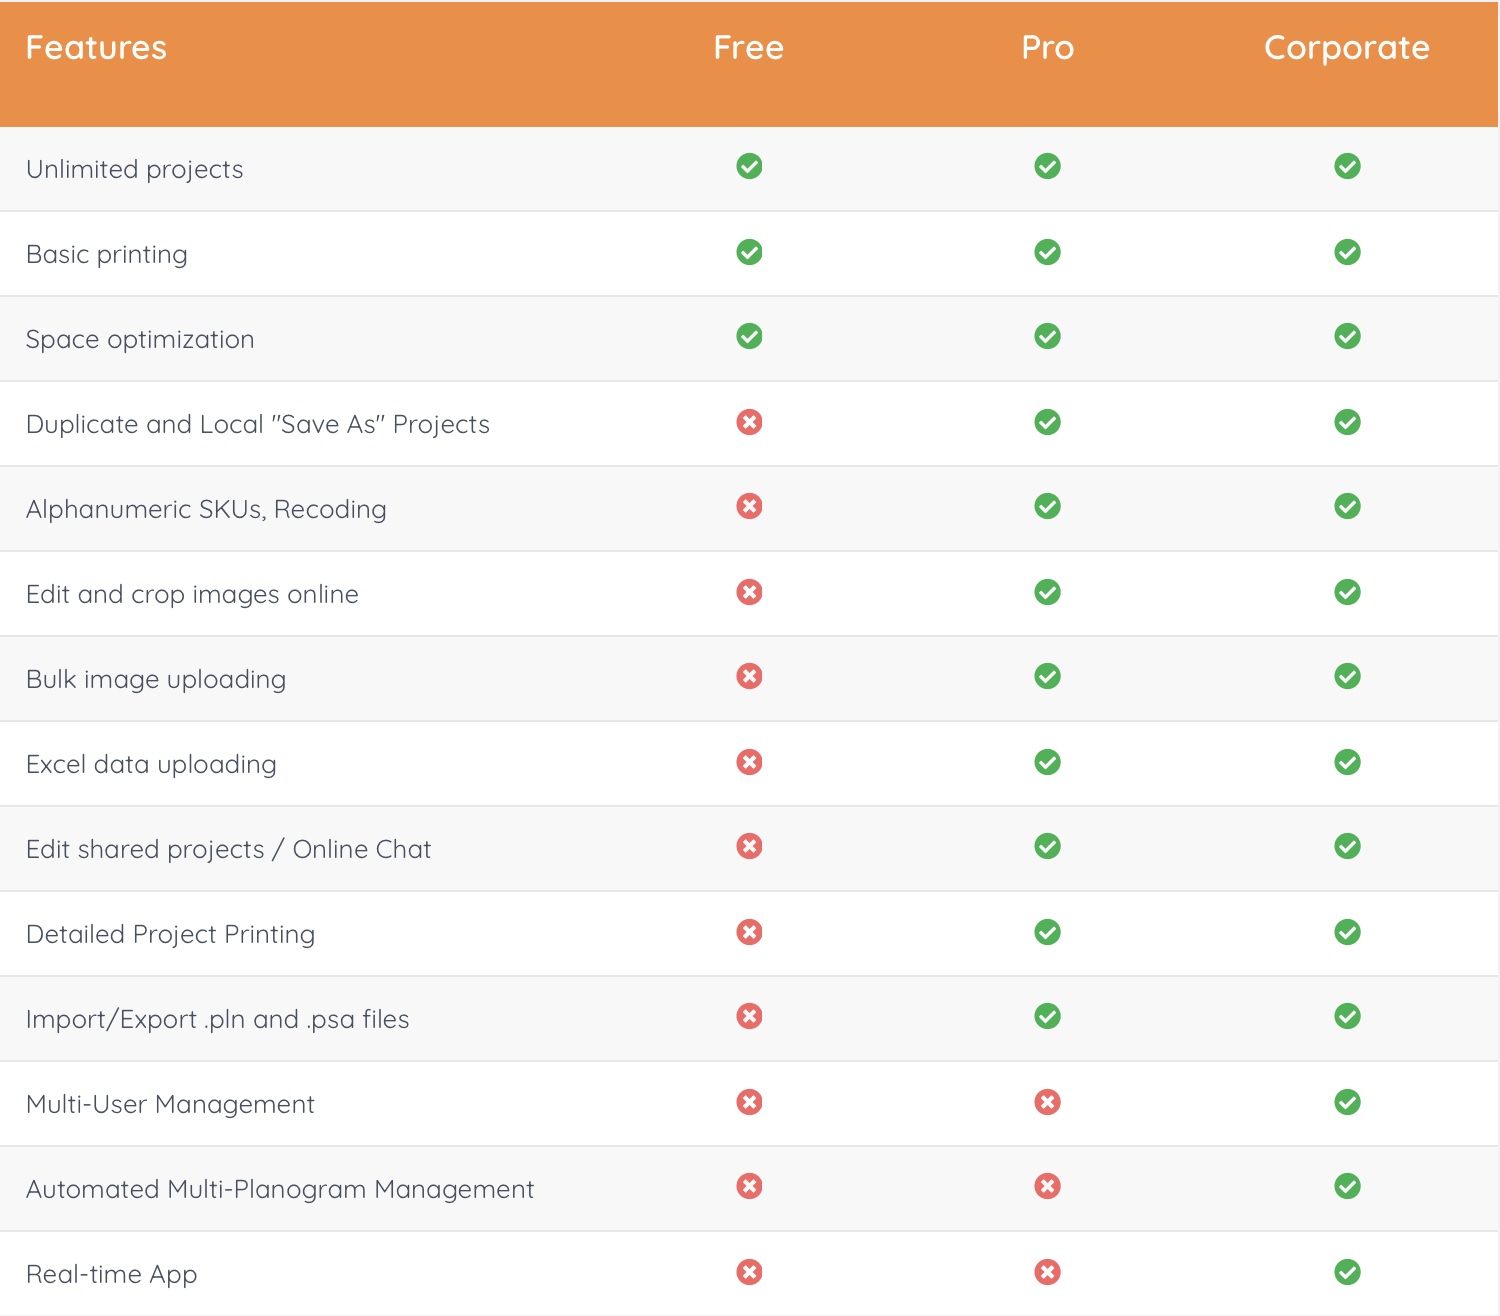Click Pro checkmark for Import/Export .pln and .psa files
1500x1316 pixels.
(1047, 1016)
